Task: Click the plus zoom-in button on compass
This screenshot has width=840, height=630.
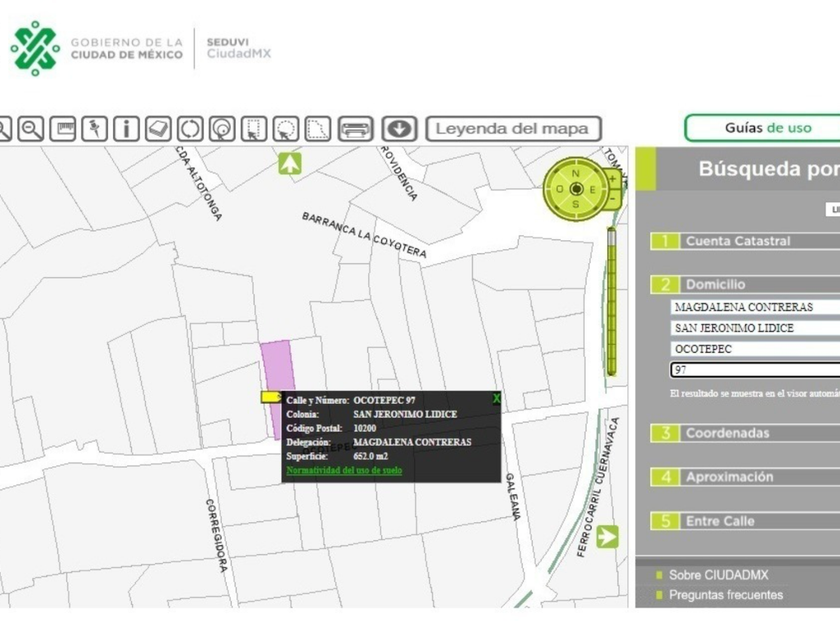Action: (612, 179)
